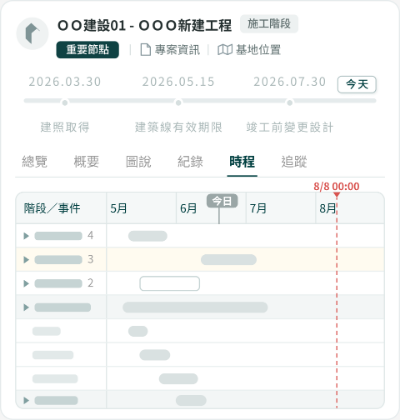Switch to the 概要 tab
This screenshot has height=420, width=400.
click(86, 162)
